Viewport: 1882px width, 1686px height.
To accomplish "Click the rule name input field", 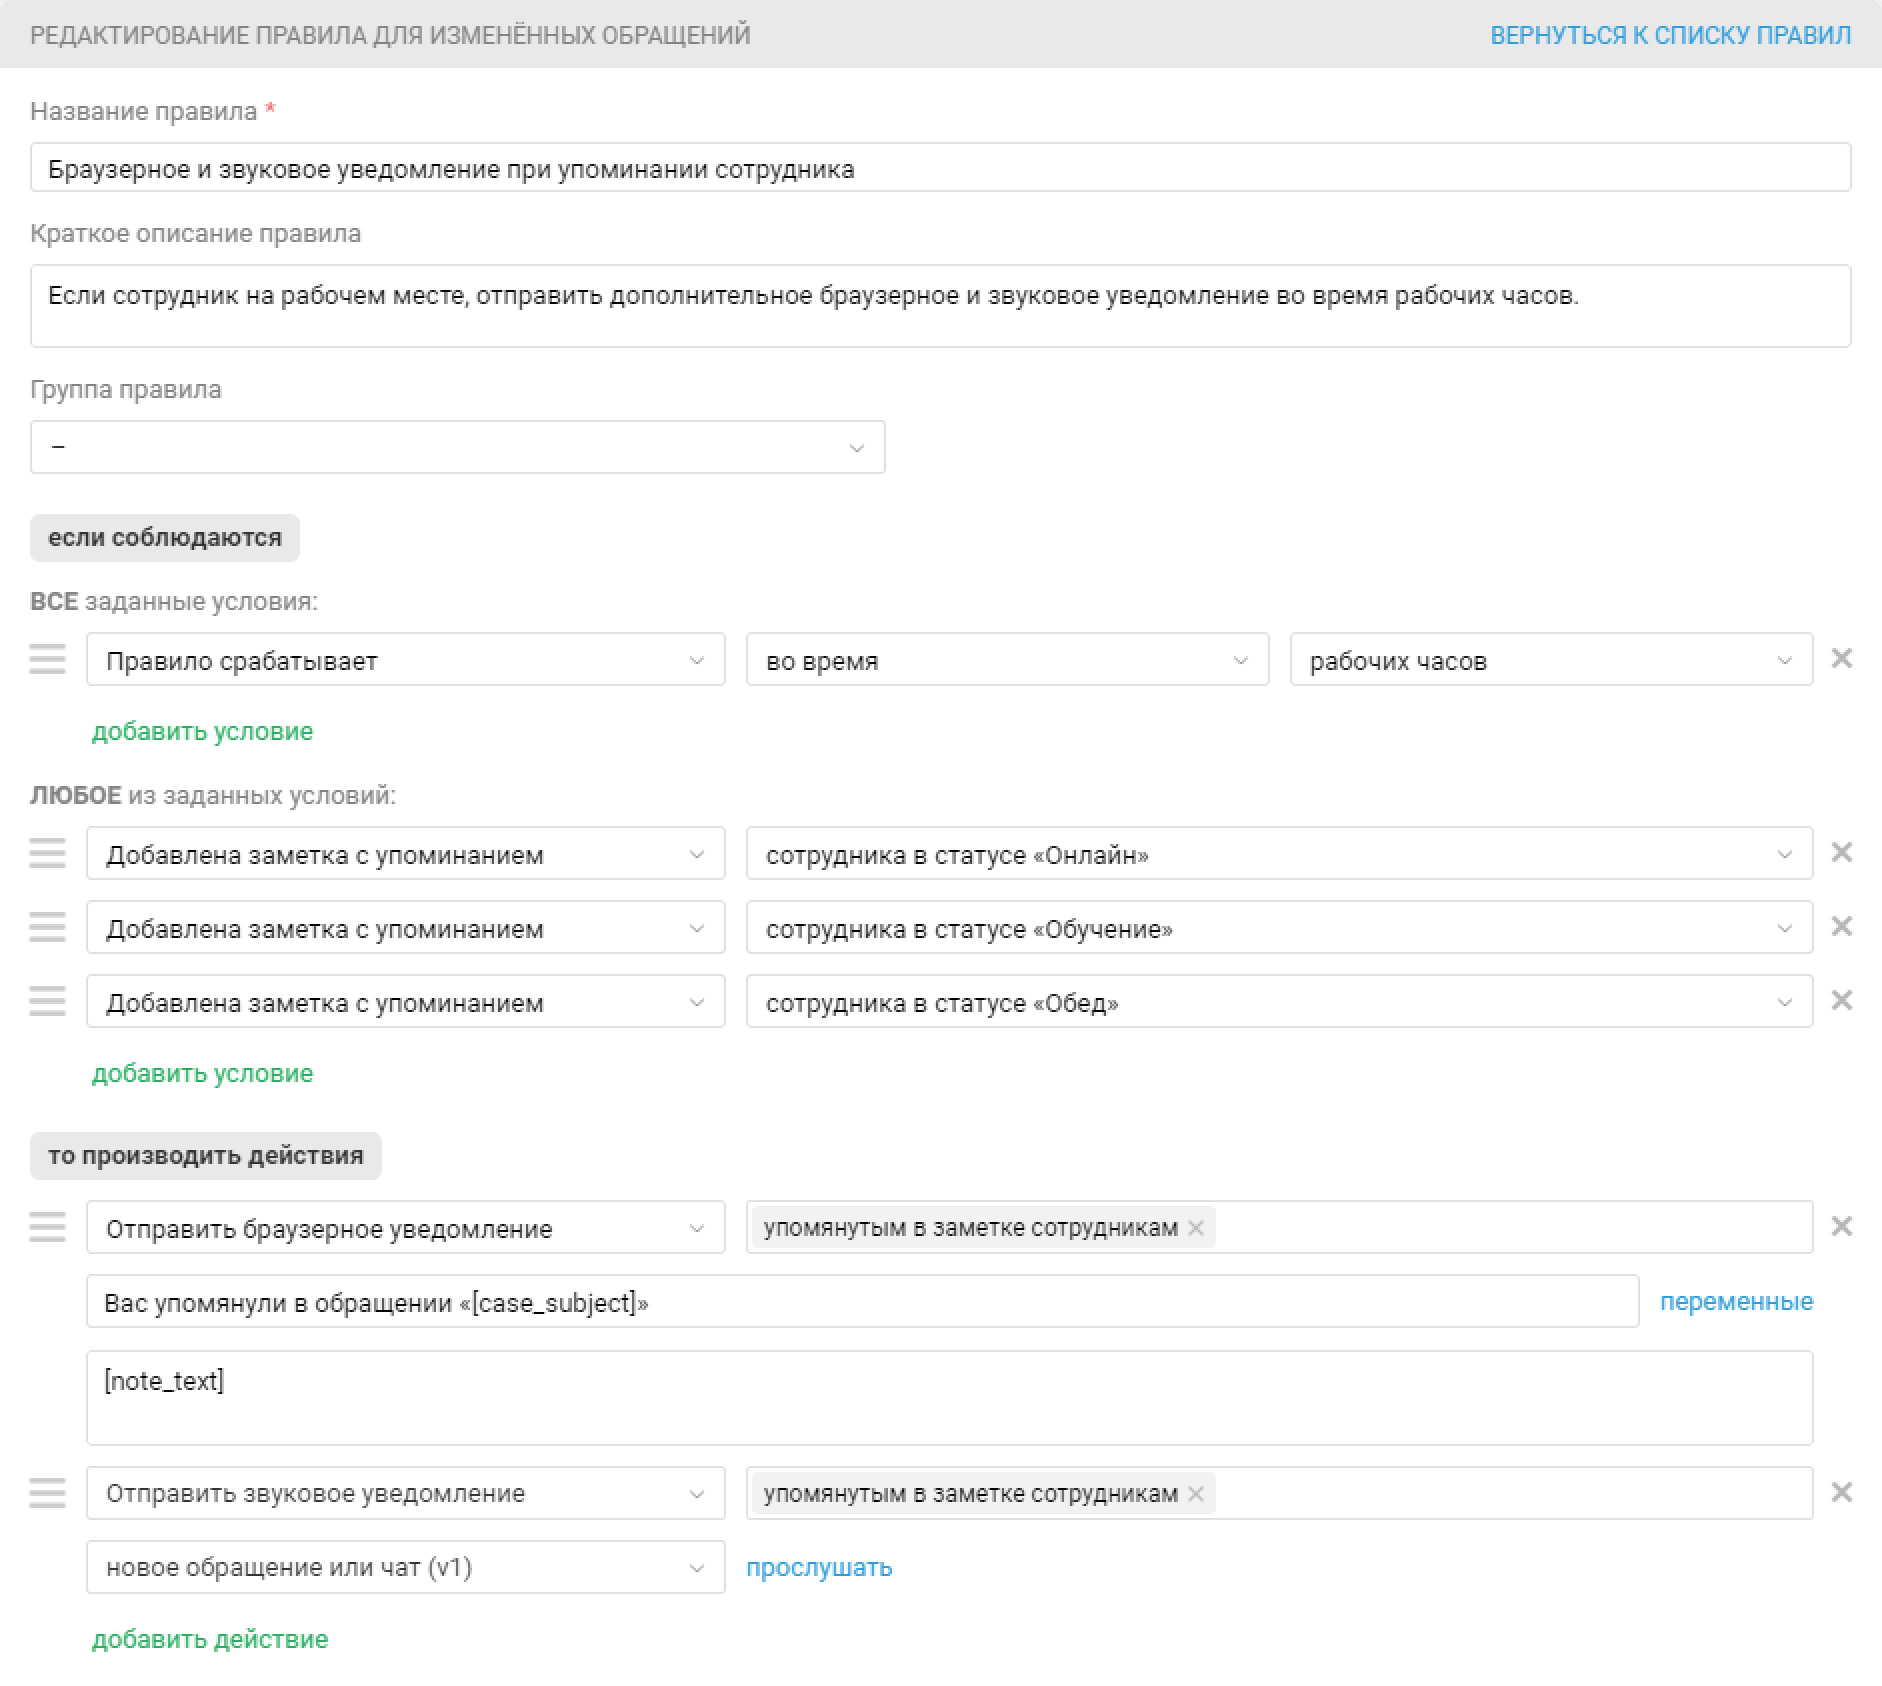I will [940, 168].
